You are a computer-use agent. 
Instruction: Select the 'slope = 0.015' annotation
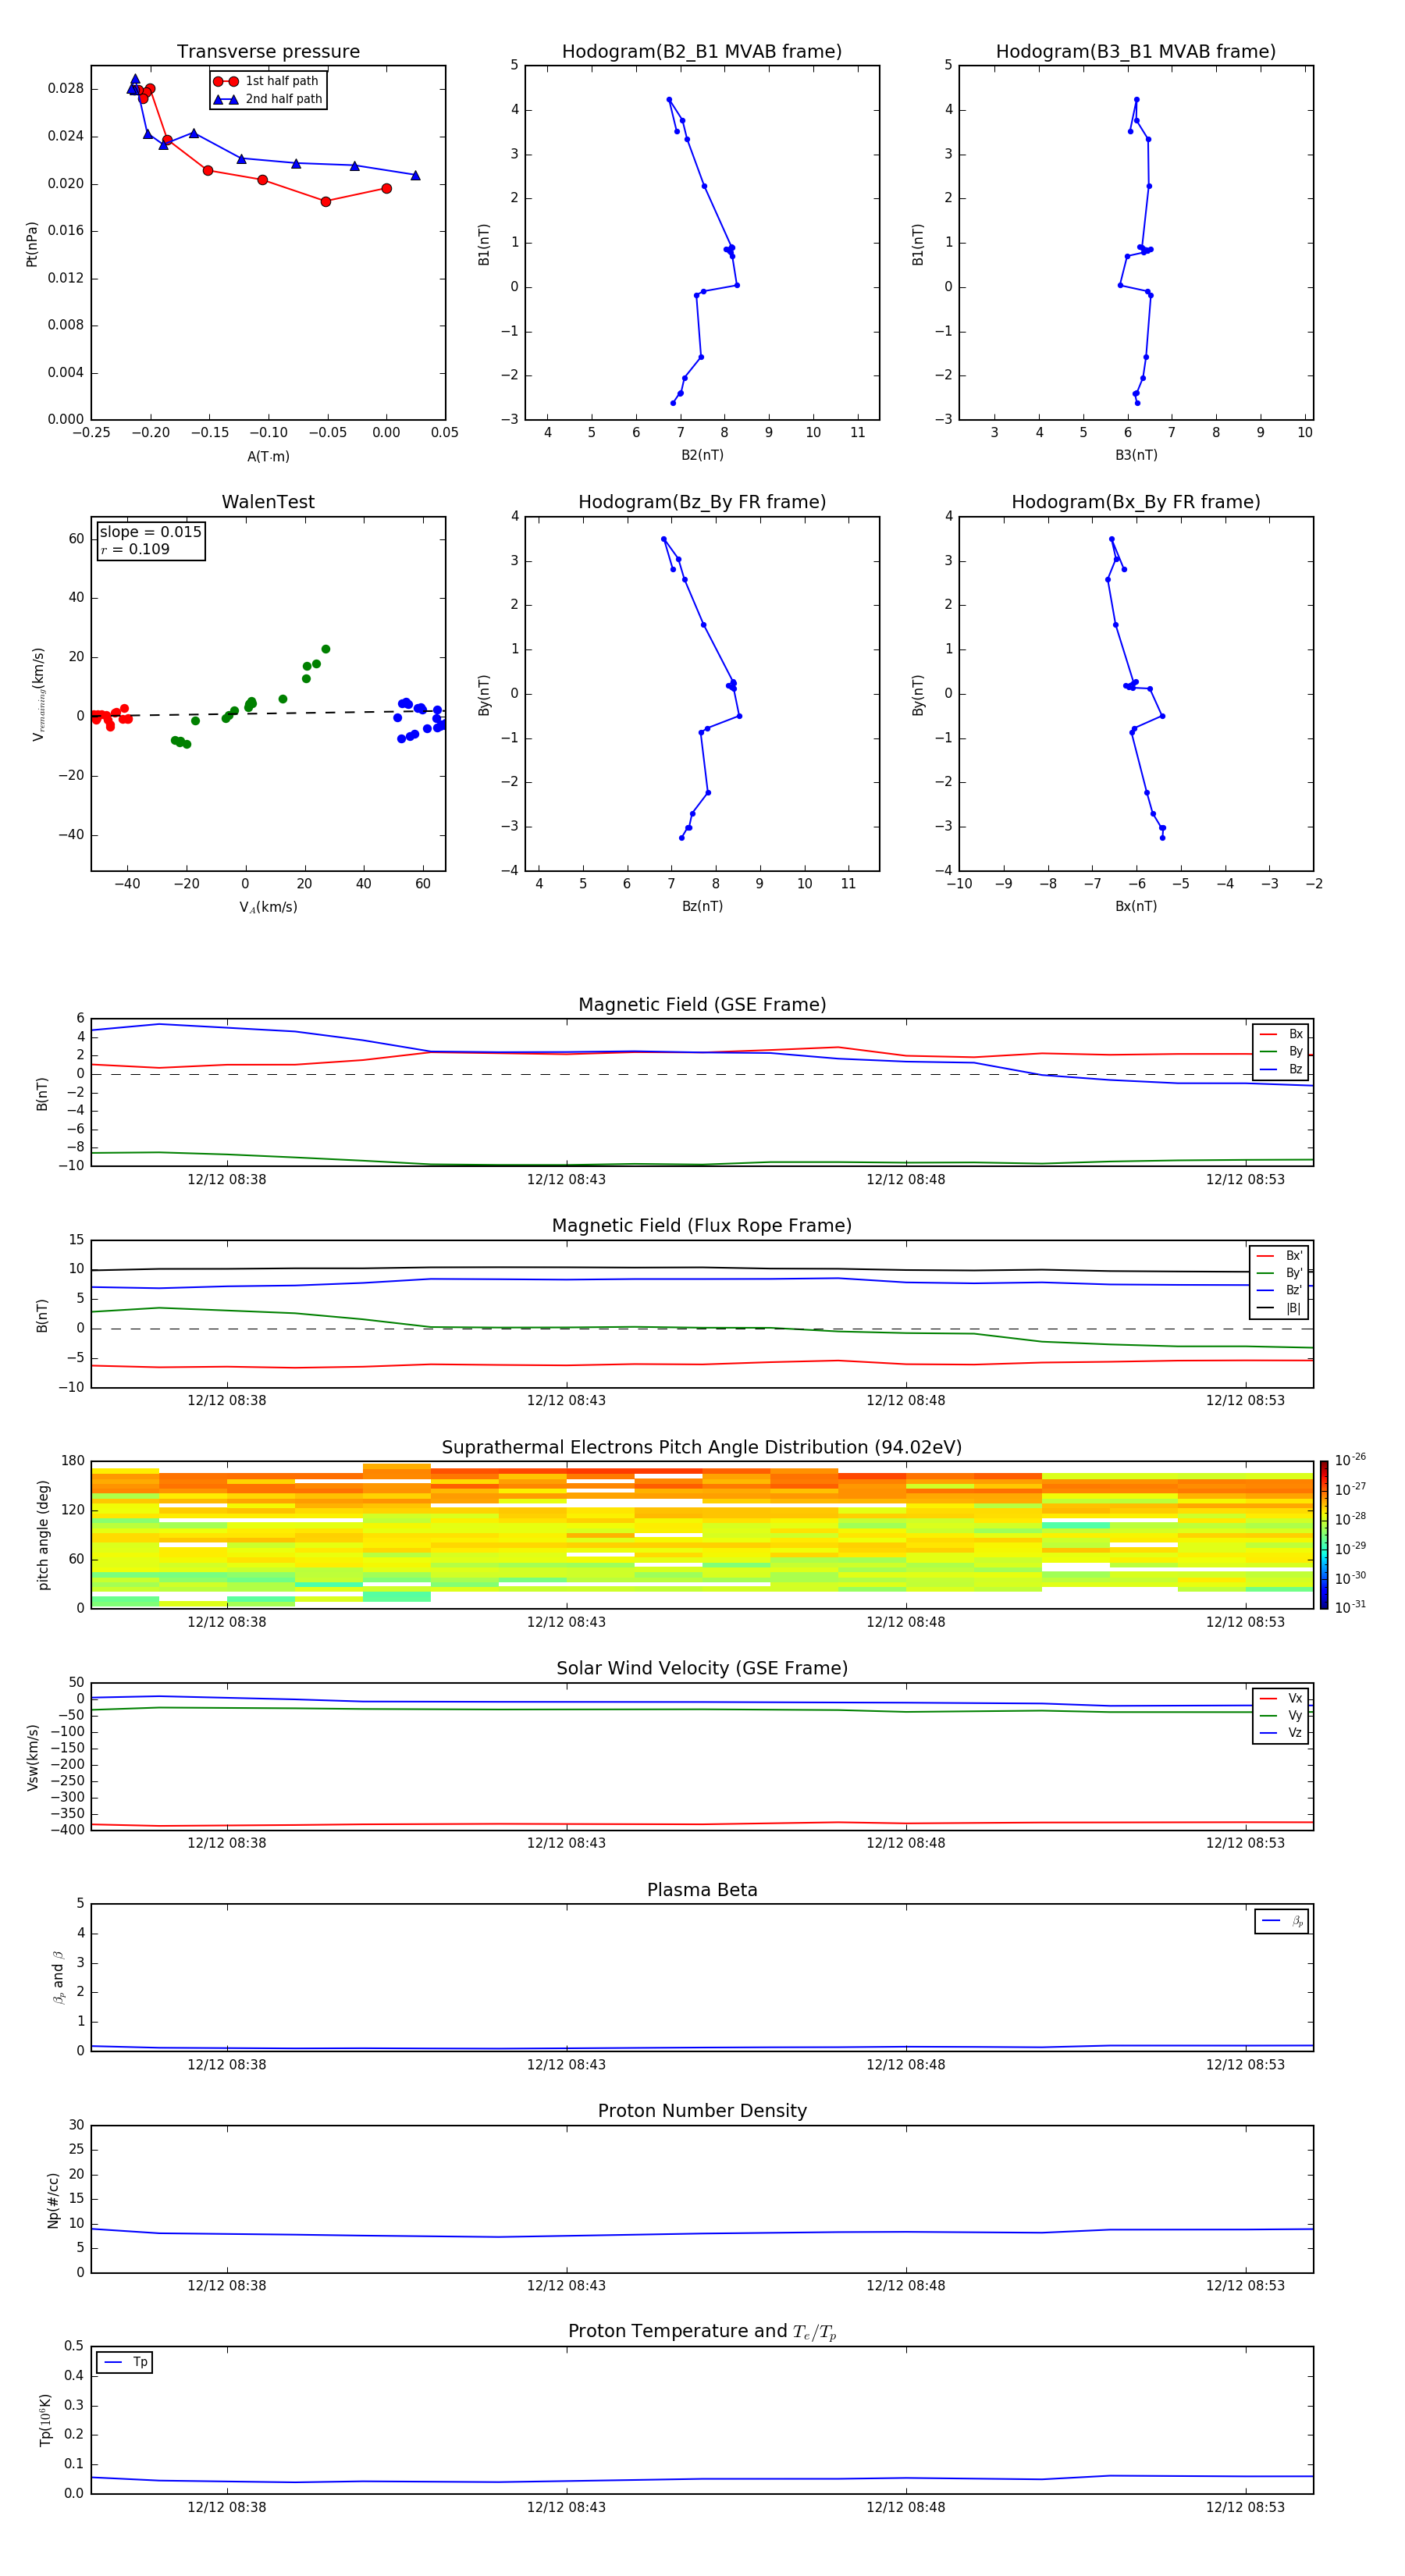[x=150, y=532]
